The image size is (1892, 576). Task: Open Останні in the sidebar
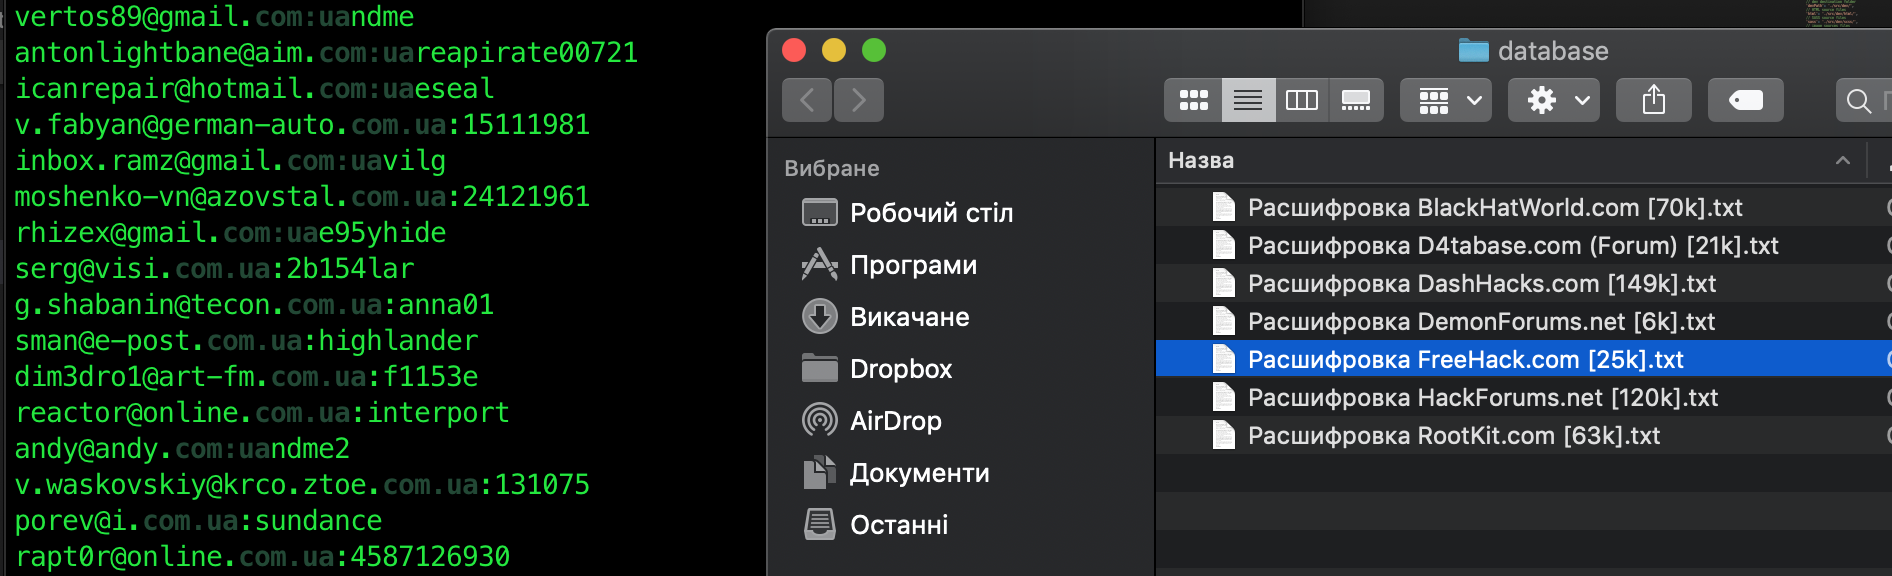pos(876,525)
